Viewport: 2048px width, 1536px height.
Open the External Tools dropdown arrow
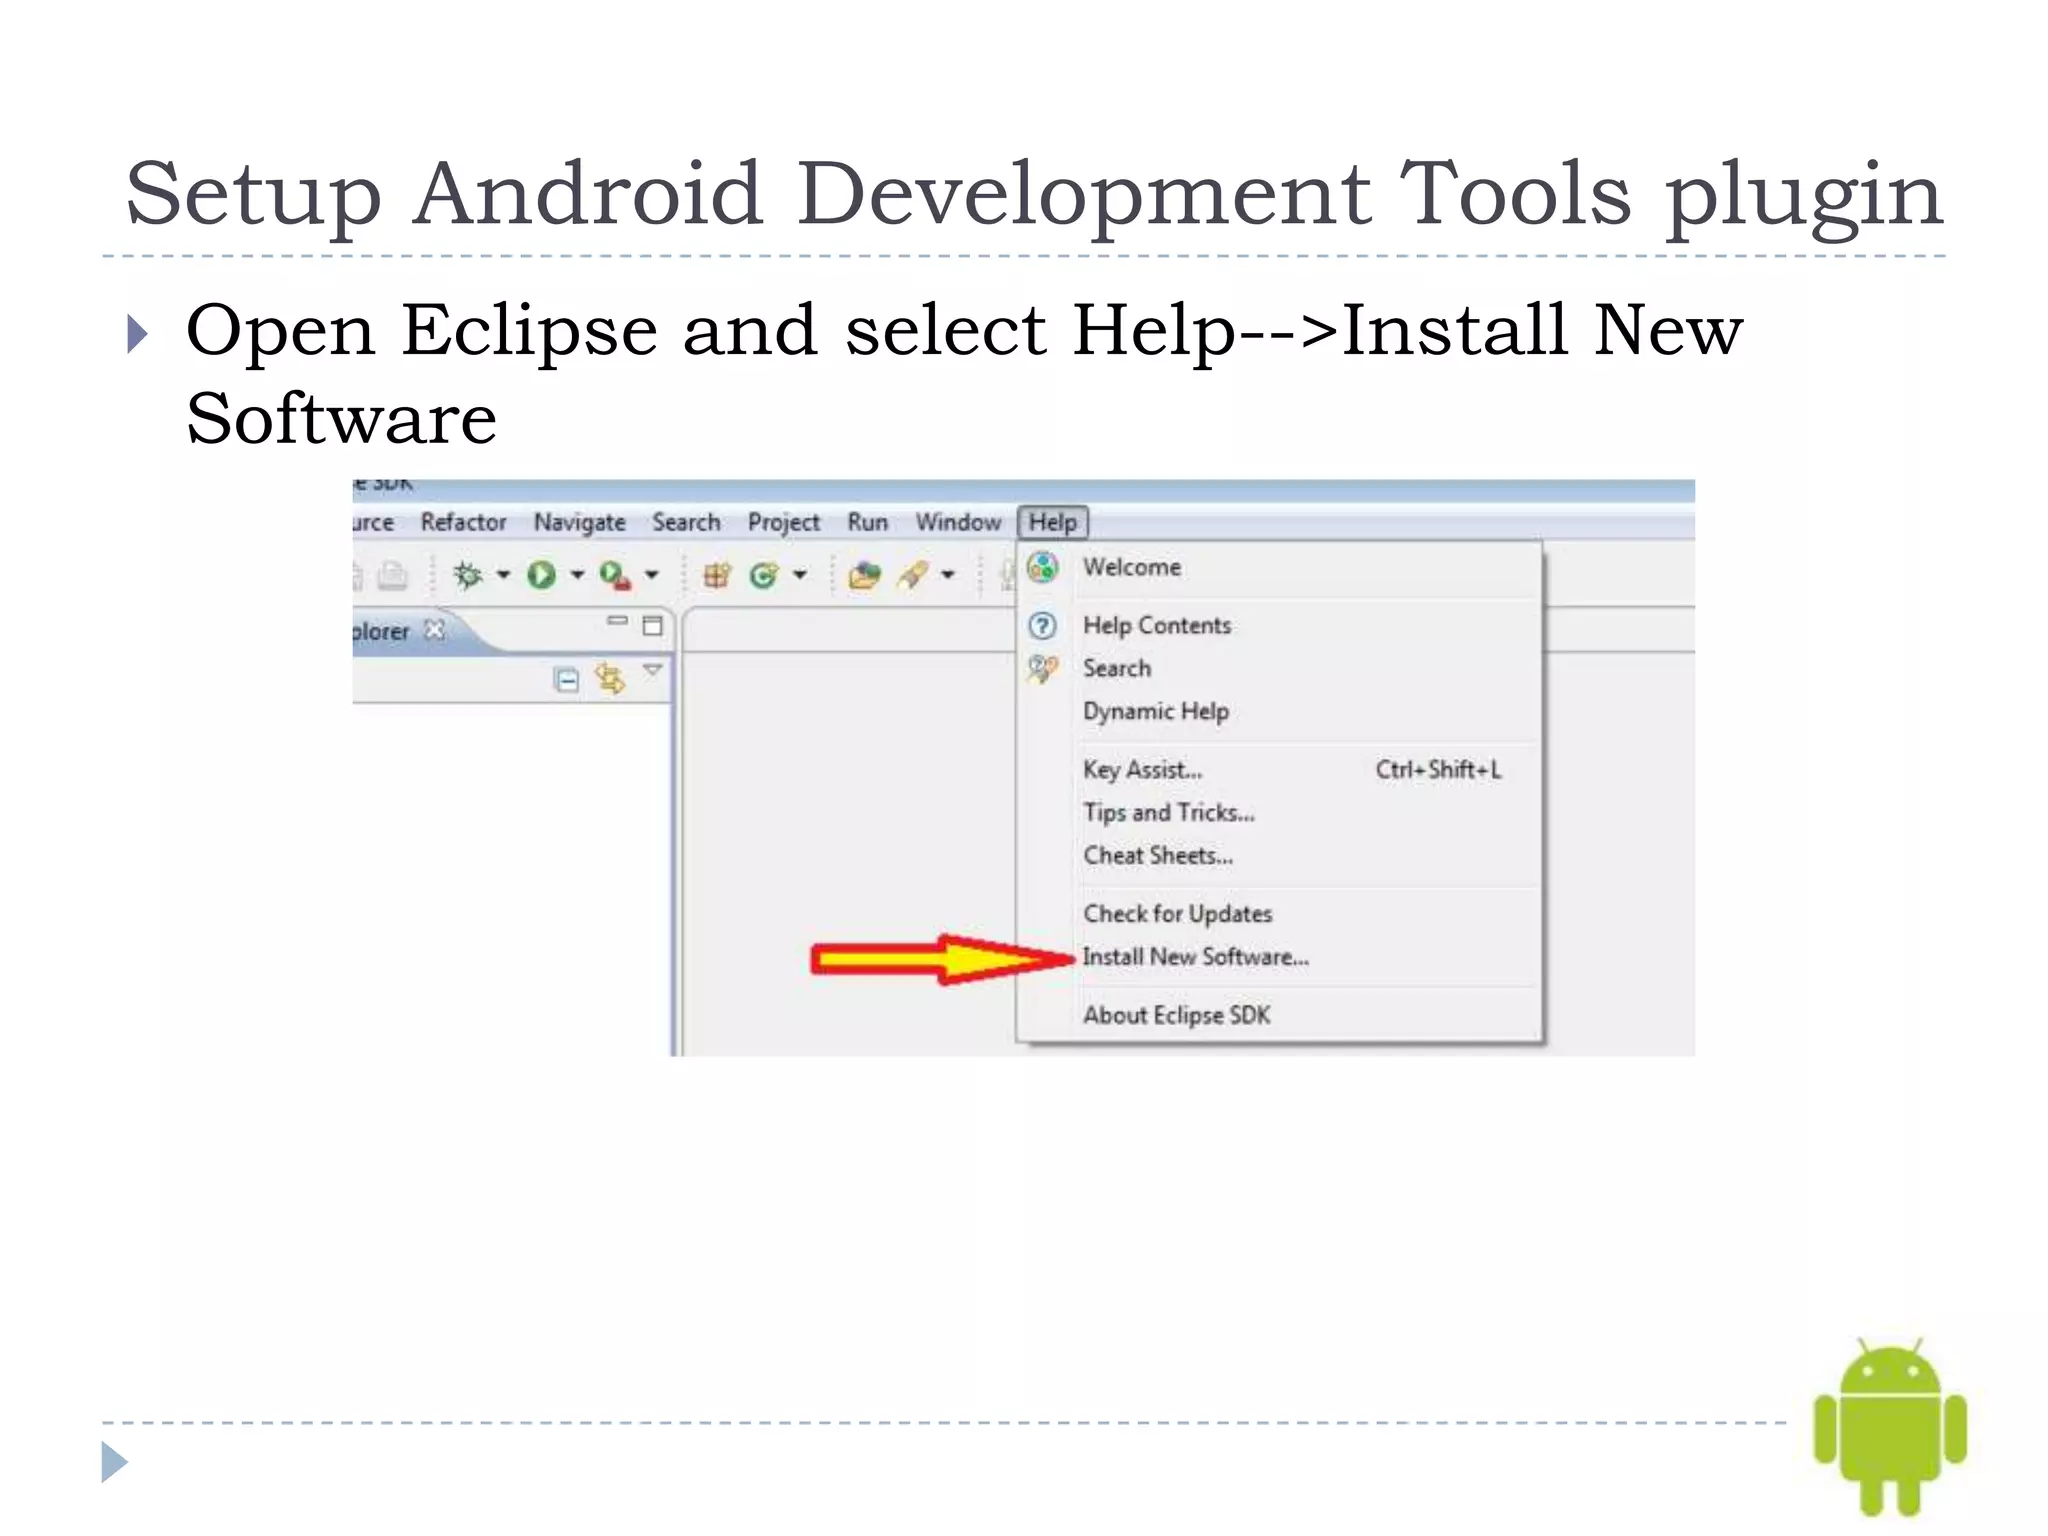click(x=651, y=574)
